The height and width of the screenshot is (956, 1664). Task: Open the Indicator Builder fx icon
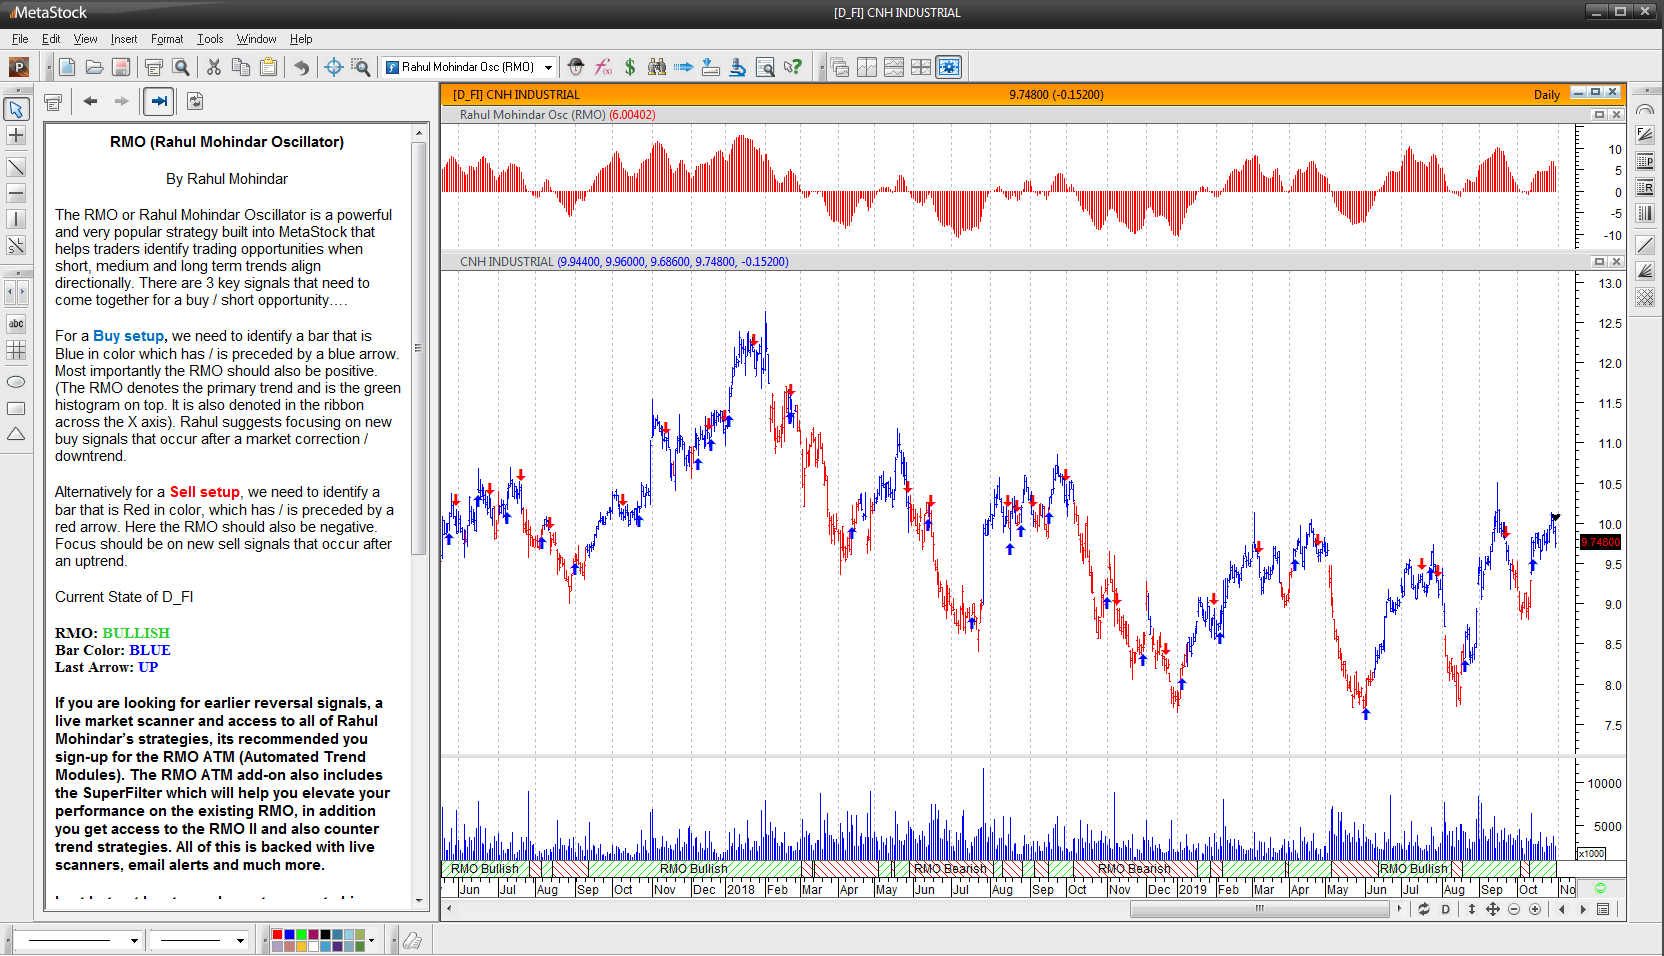(603, 67)
